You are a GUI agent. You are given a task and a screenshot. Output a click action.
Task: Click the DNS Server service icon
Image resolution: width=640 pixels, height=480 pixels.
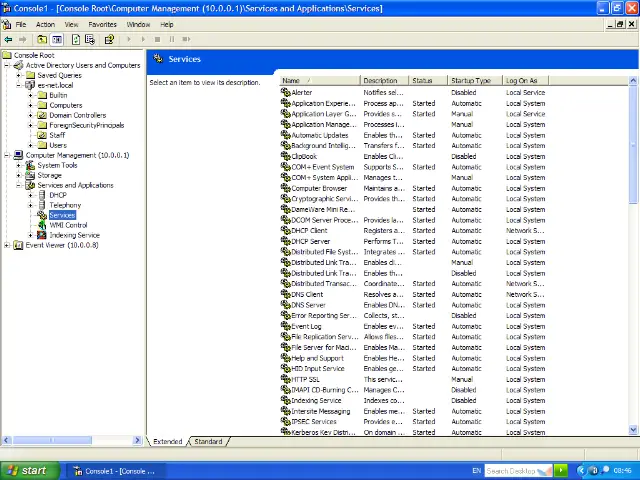(286, 305)
